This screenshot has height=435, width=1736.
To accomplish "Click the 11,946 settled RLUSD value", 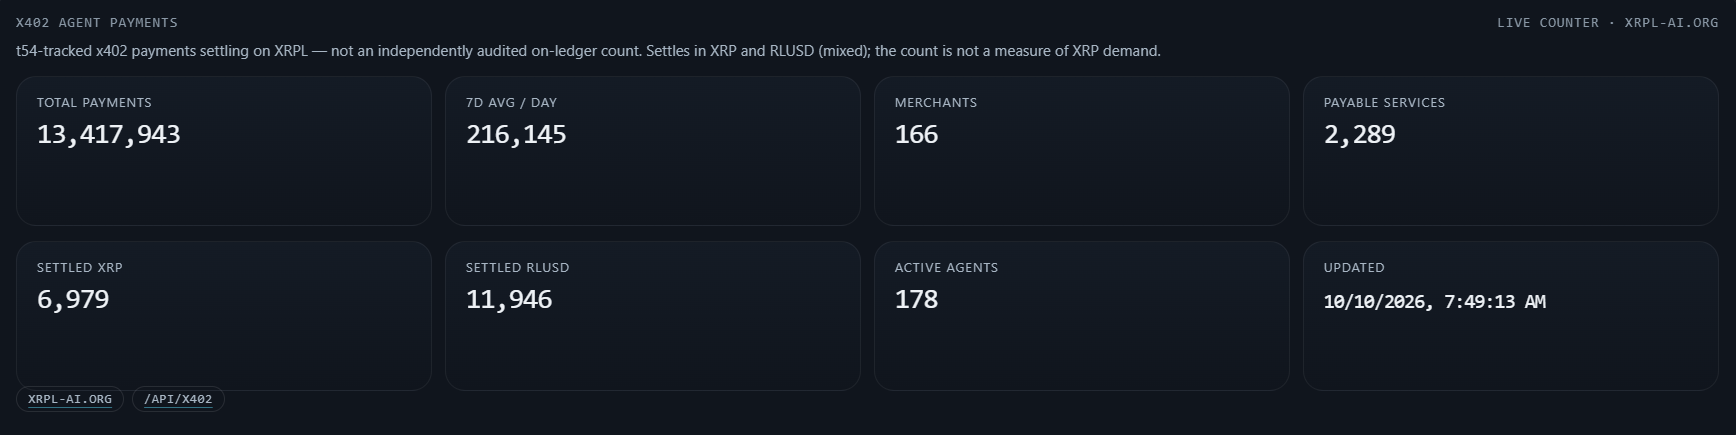I will point(509,300).
